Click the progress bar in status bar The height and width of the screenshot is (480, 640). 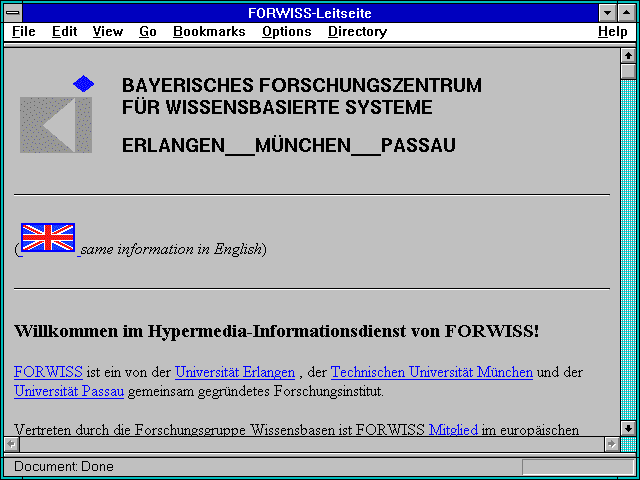(x=578, y=467)
